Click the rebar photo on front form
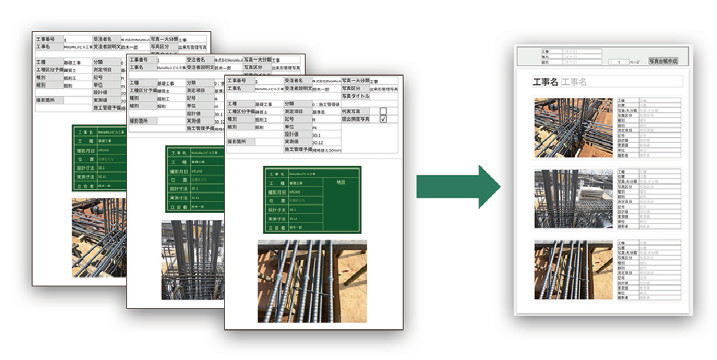Screen dimensions: 717x360 click(x=312, y=281)
